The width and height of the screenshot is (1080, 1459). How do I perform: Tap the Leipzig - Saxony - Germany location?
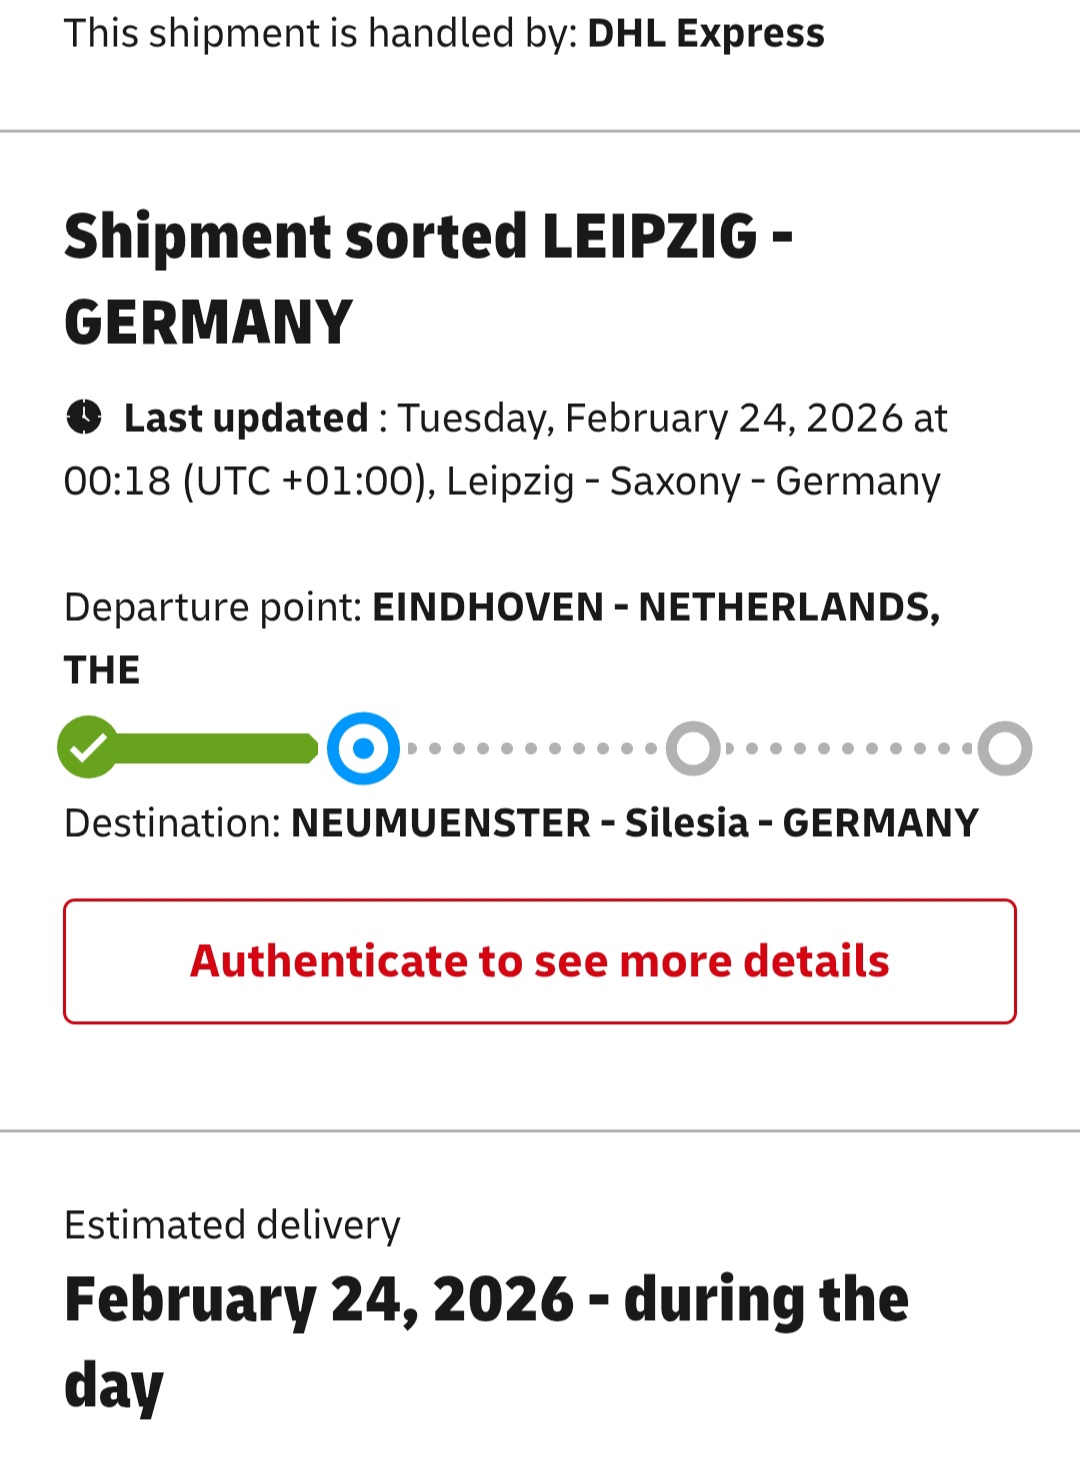pyautogui.click(x=693, y=481)
